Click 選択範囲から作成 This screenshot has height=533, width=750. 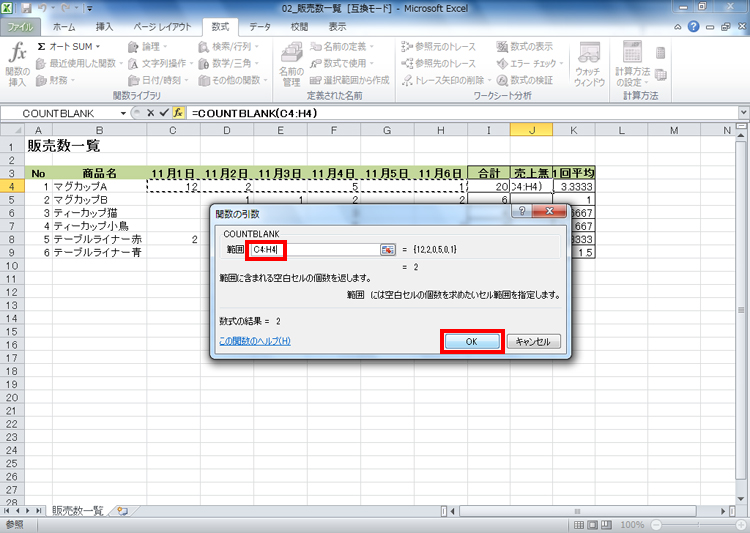coord(350,80)
